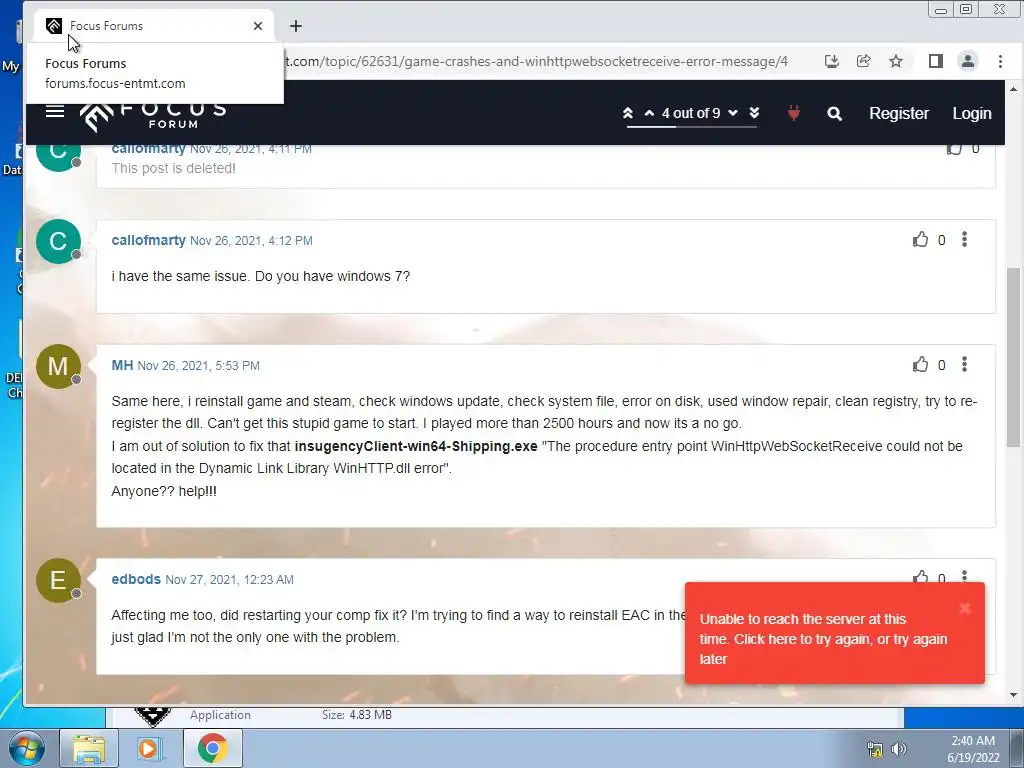Click callofmarty avatar on 4:12 PM post

[x=58, y=241]
